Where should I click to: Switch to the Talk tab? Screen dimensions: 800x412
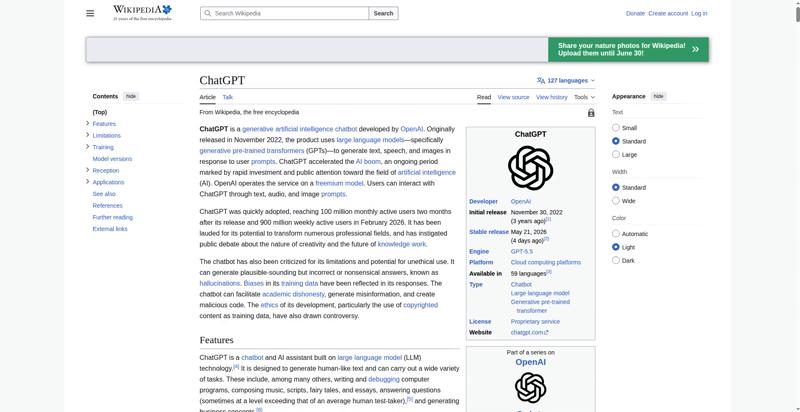[x=228, y=97]
